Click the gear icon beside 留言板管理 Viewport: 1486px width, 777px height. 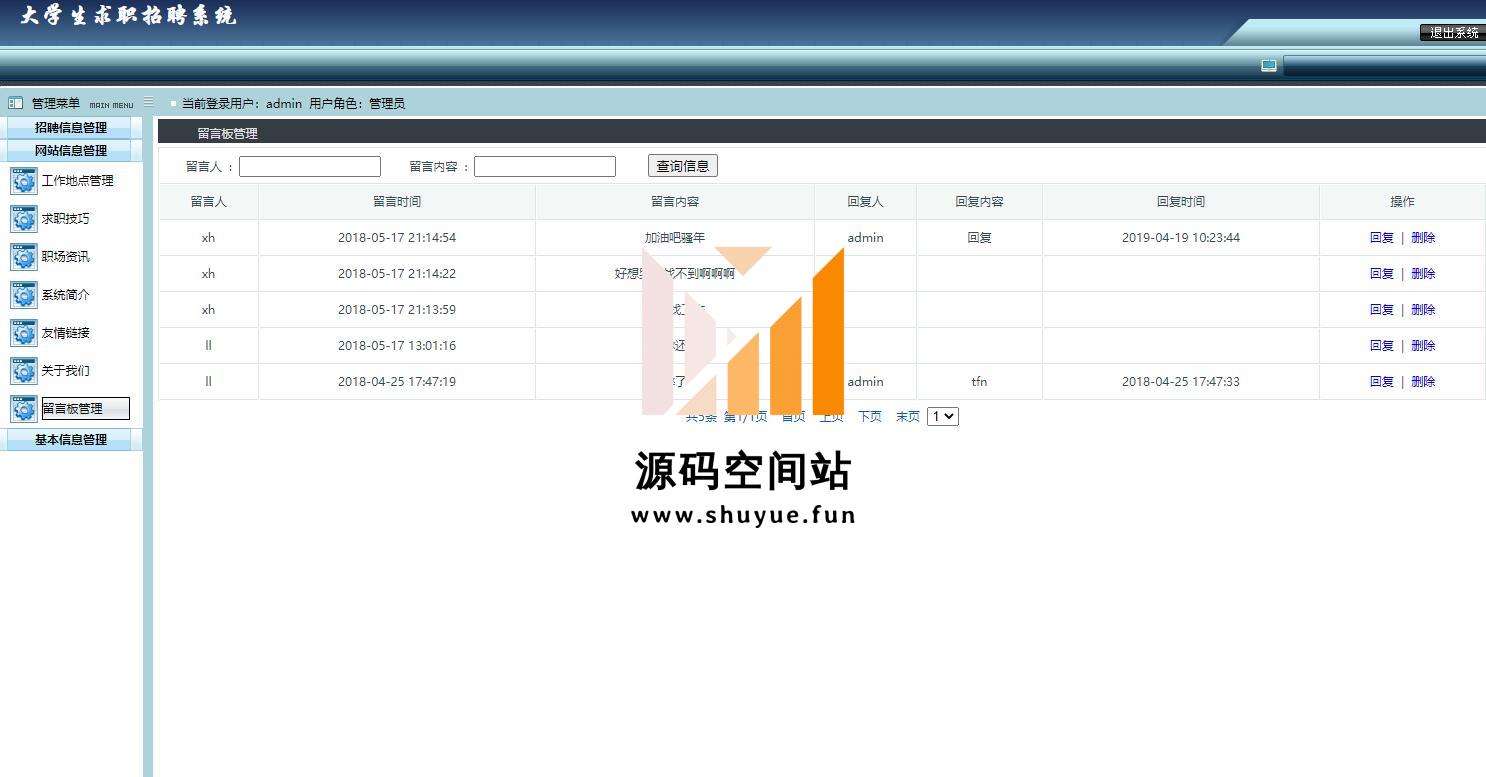tap(24, 409)
